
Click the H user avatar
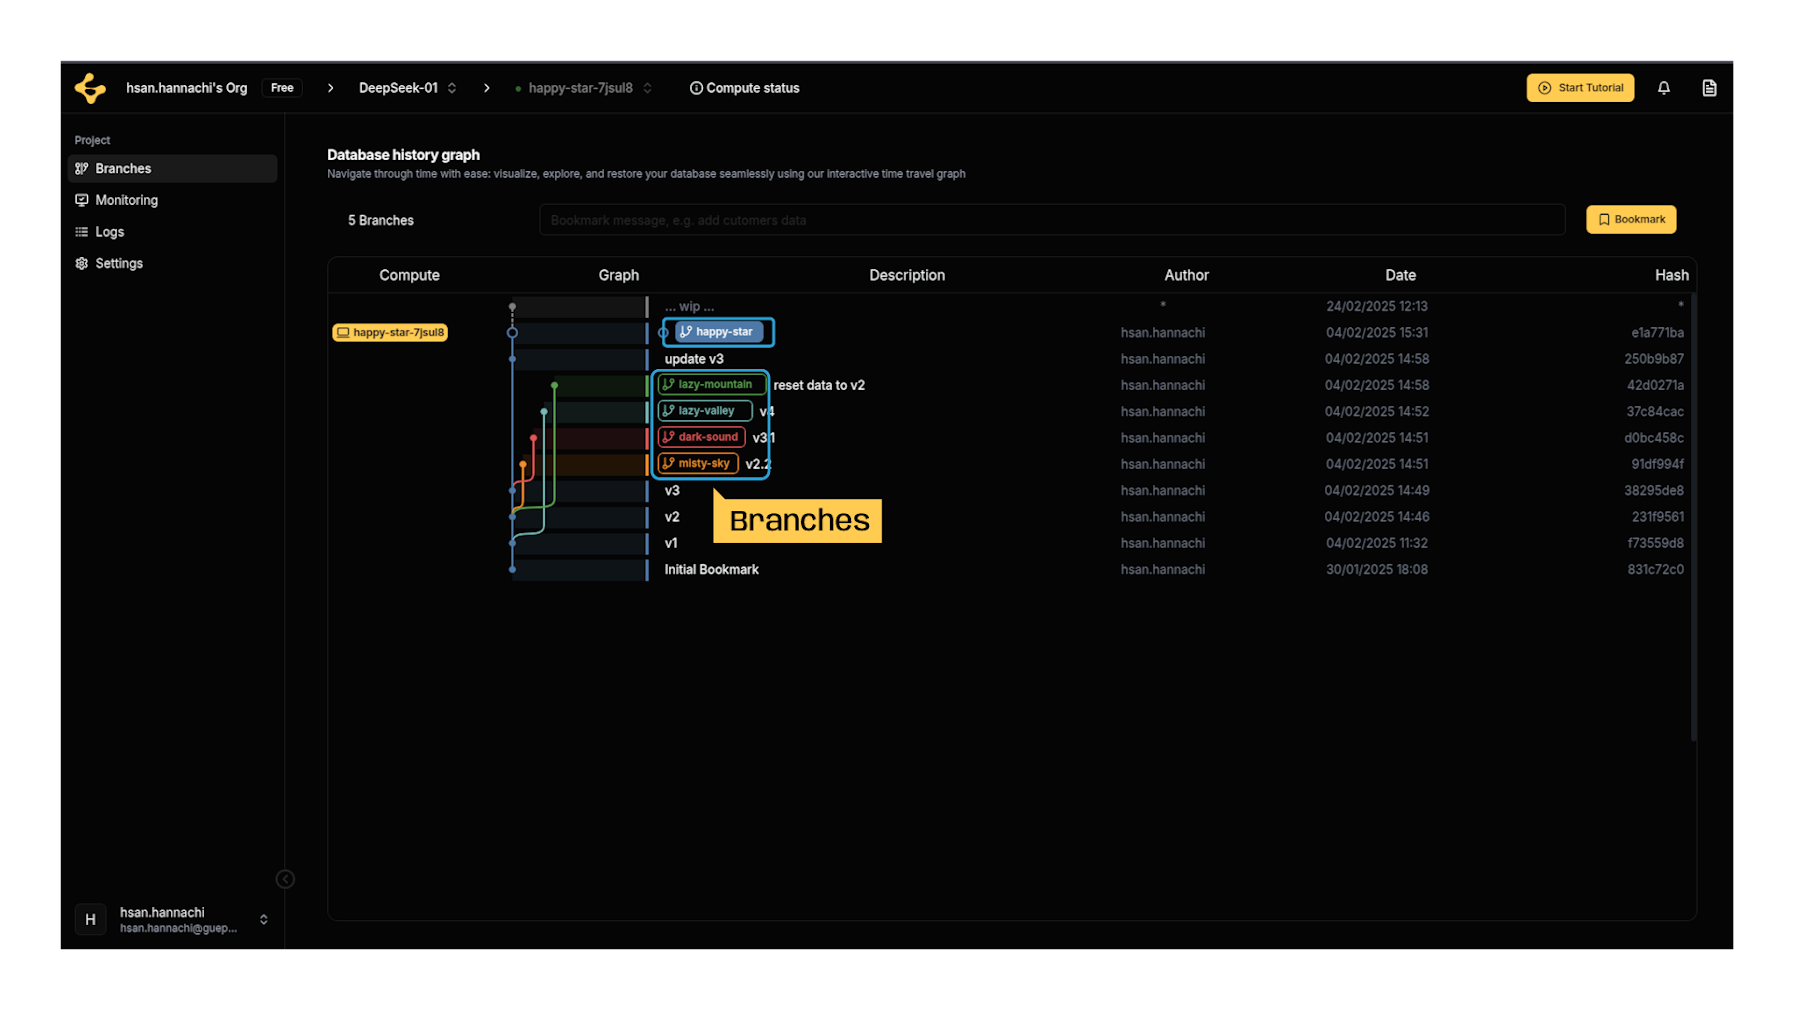pos(90,919)
